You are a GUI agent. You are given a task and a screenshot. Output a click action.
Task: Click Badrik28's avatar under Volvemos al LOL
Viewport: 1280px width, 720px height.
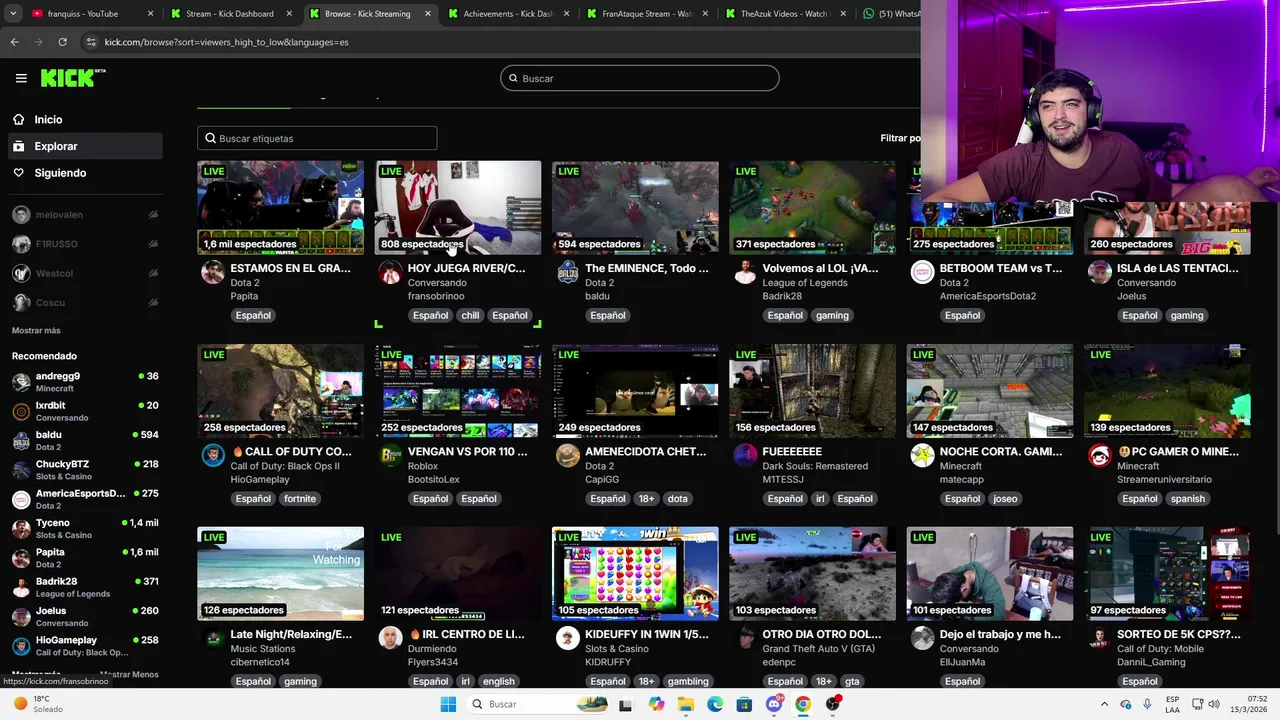pos(745,273)
